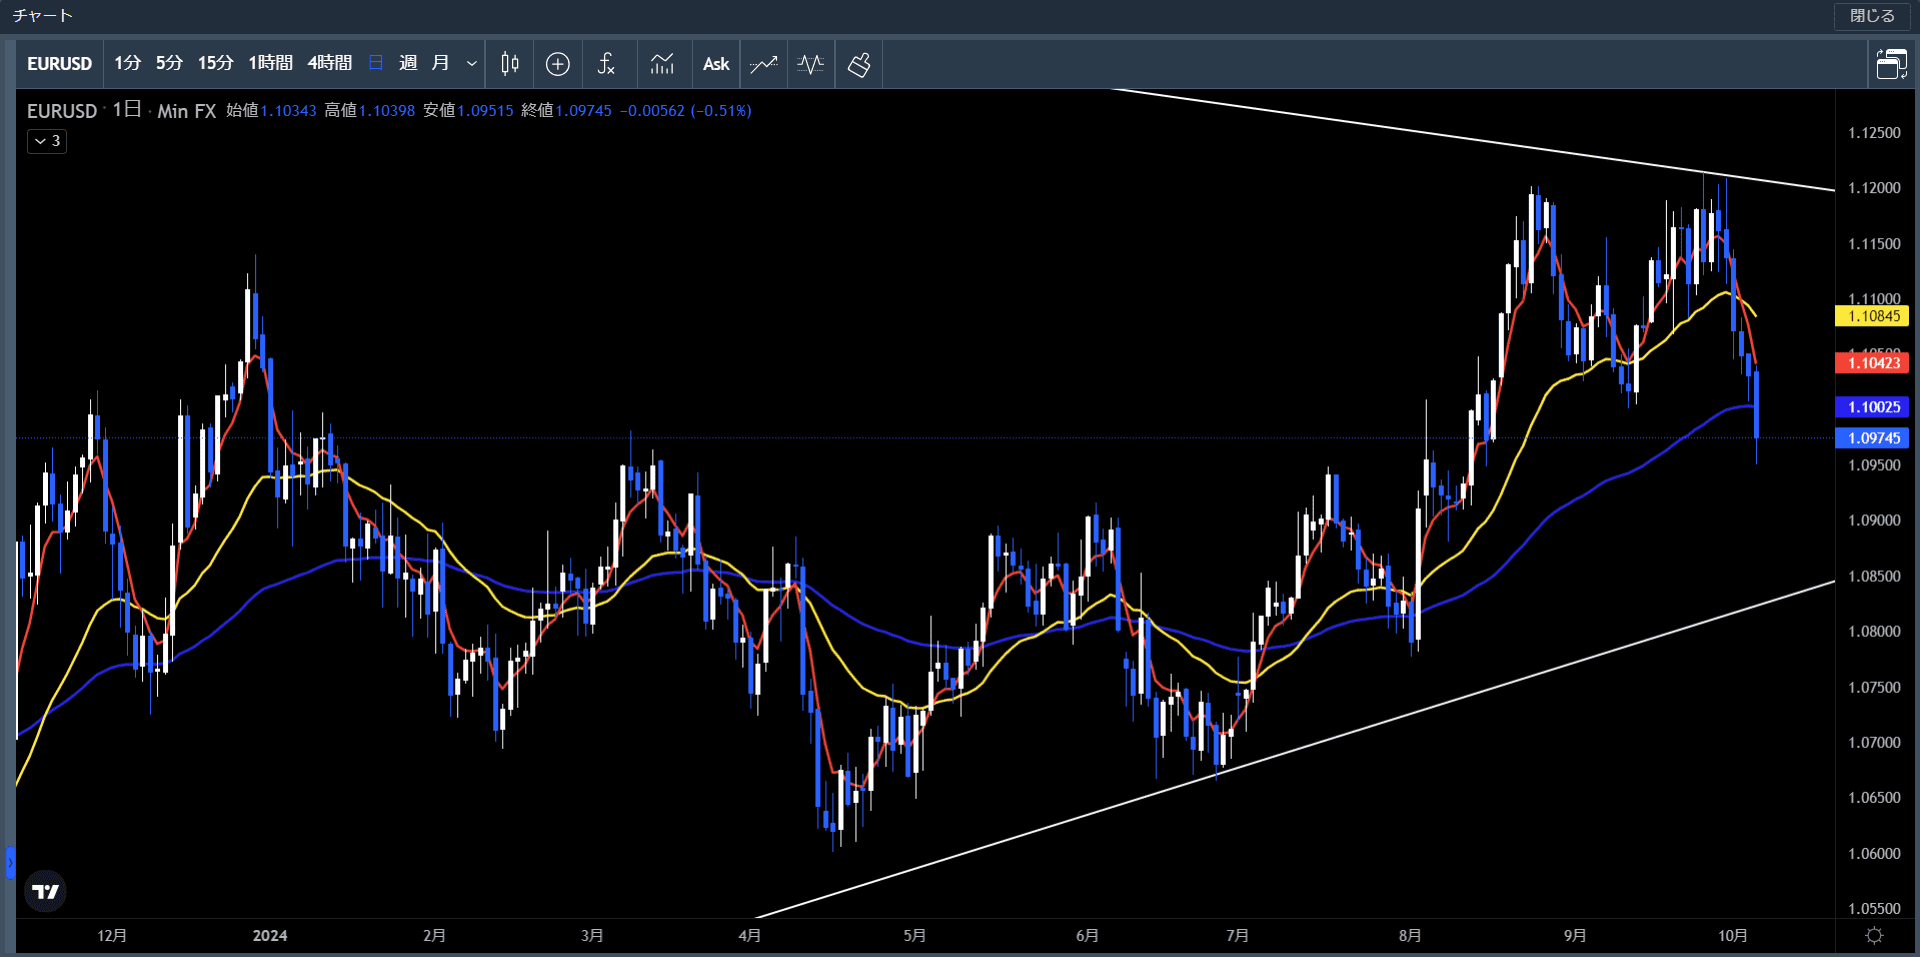Screen dimensions: 1920x957
Task: Click the 始値 1.10343 open value
Action: (x=271, y=110)
